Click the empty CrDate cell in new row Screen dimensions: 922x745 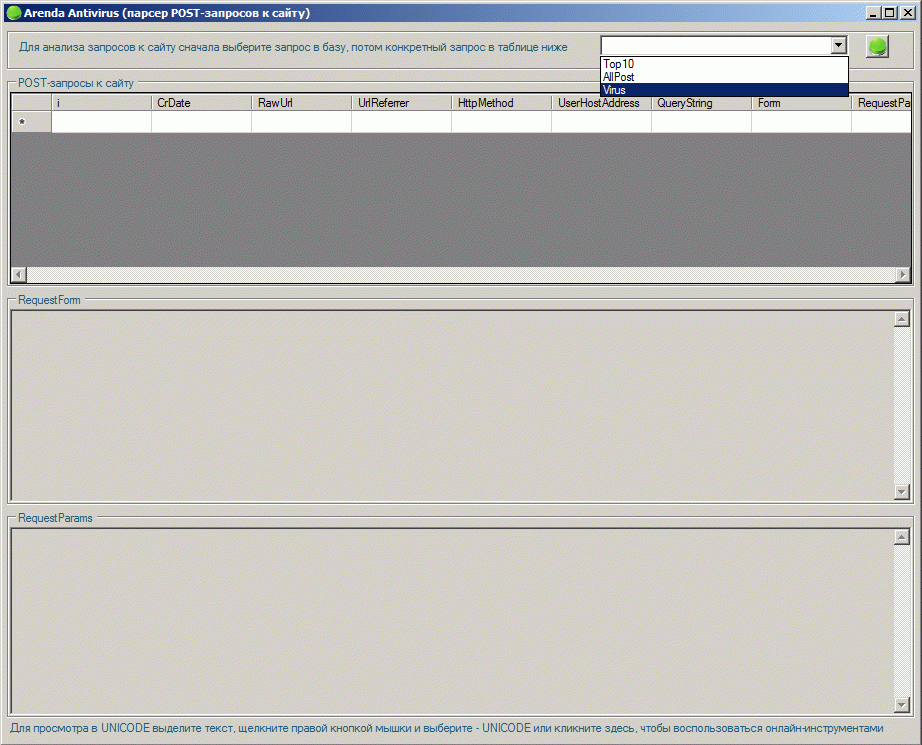pyautogui.click(x=202, y=122)
